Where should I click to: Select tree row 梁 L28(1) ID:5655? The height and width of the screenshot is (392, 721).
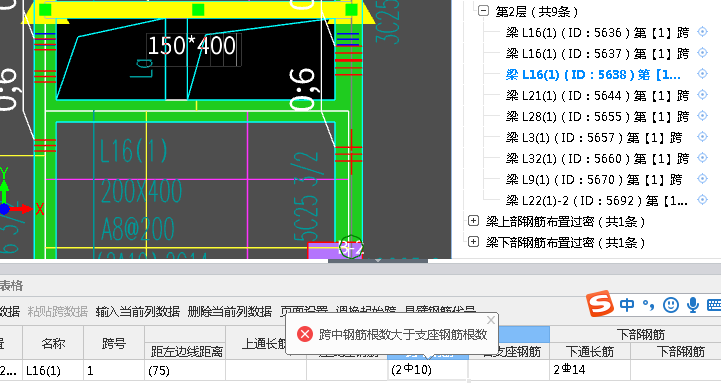point(597,117)
